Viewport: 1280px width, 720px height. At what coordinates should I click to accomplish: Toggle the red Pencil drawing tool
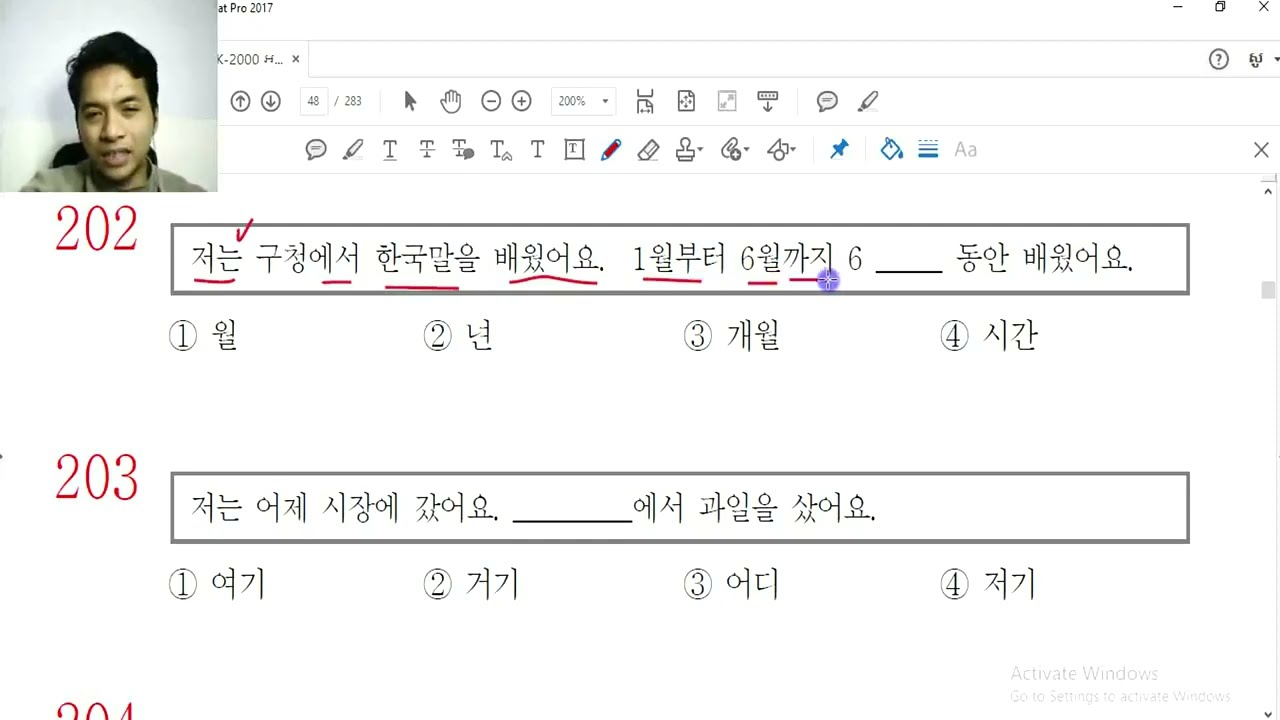611,150
